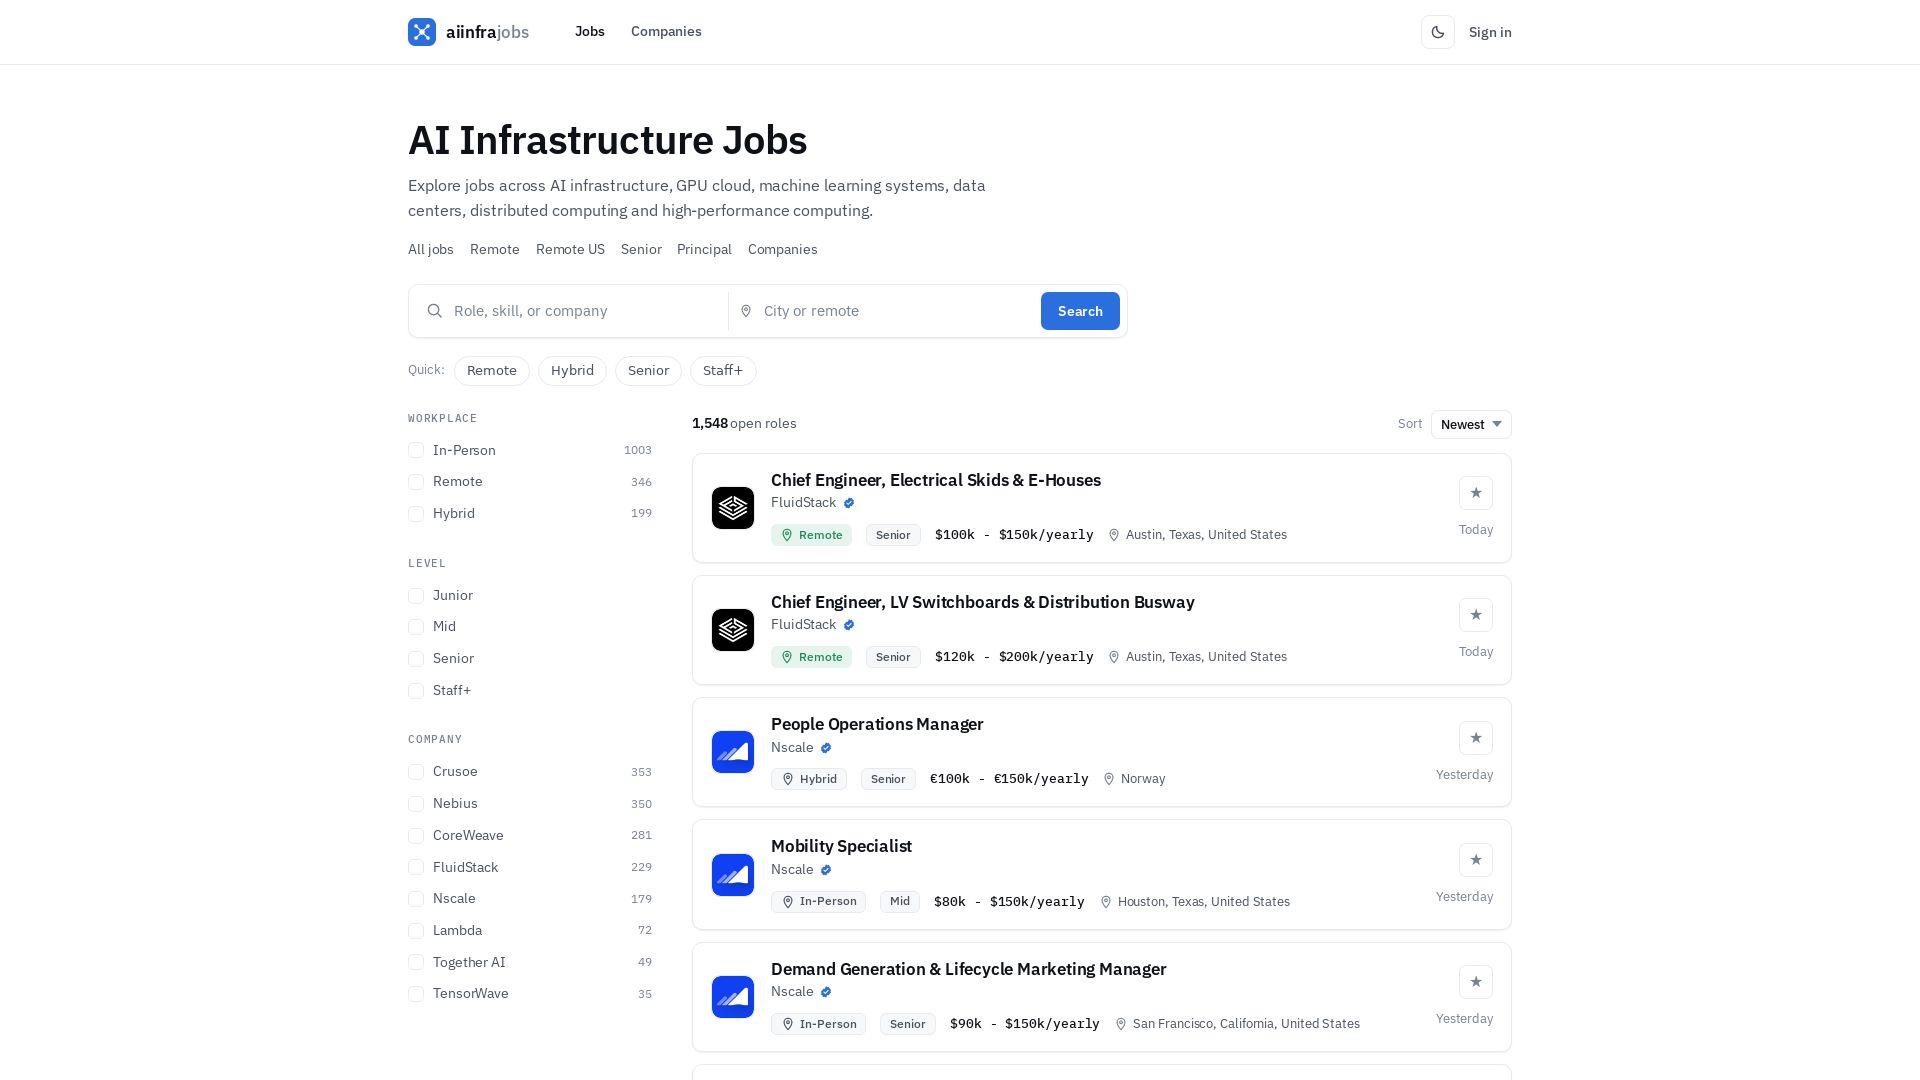Click the location pin icon in search bar

pos(746,311)
